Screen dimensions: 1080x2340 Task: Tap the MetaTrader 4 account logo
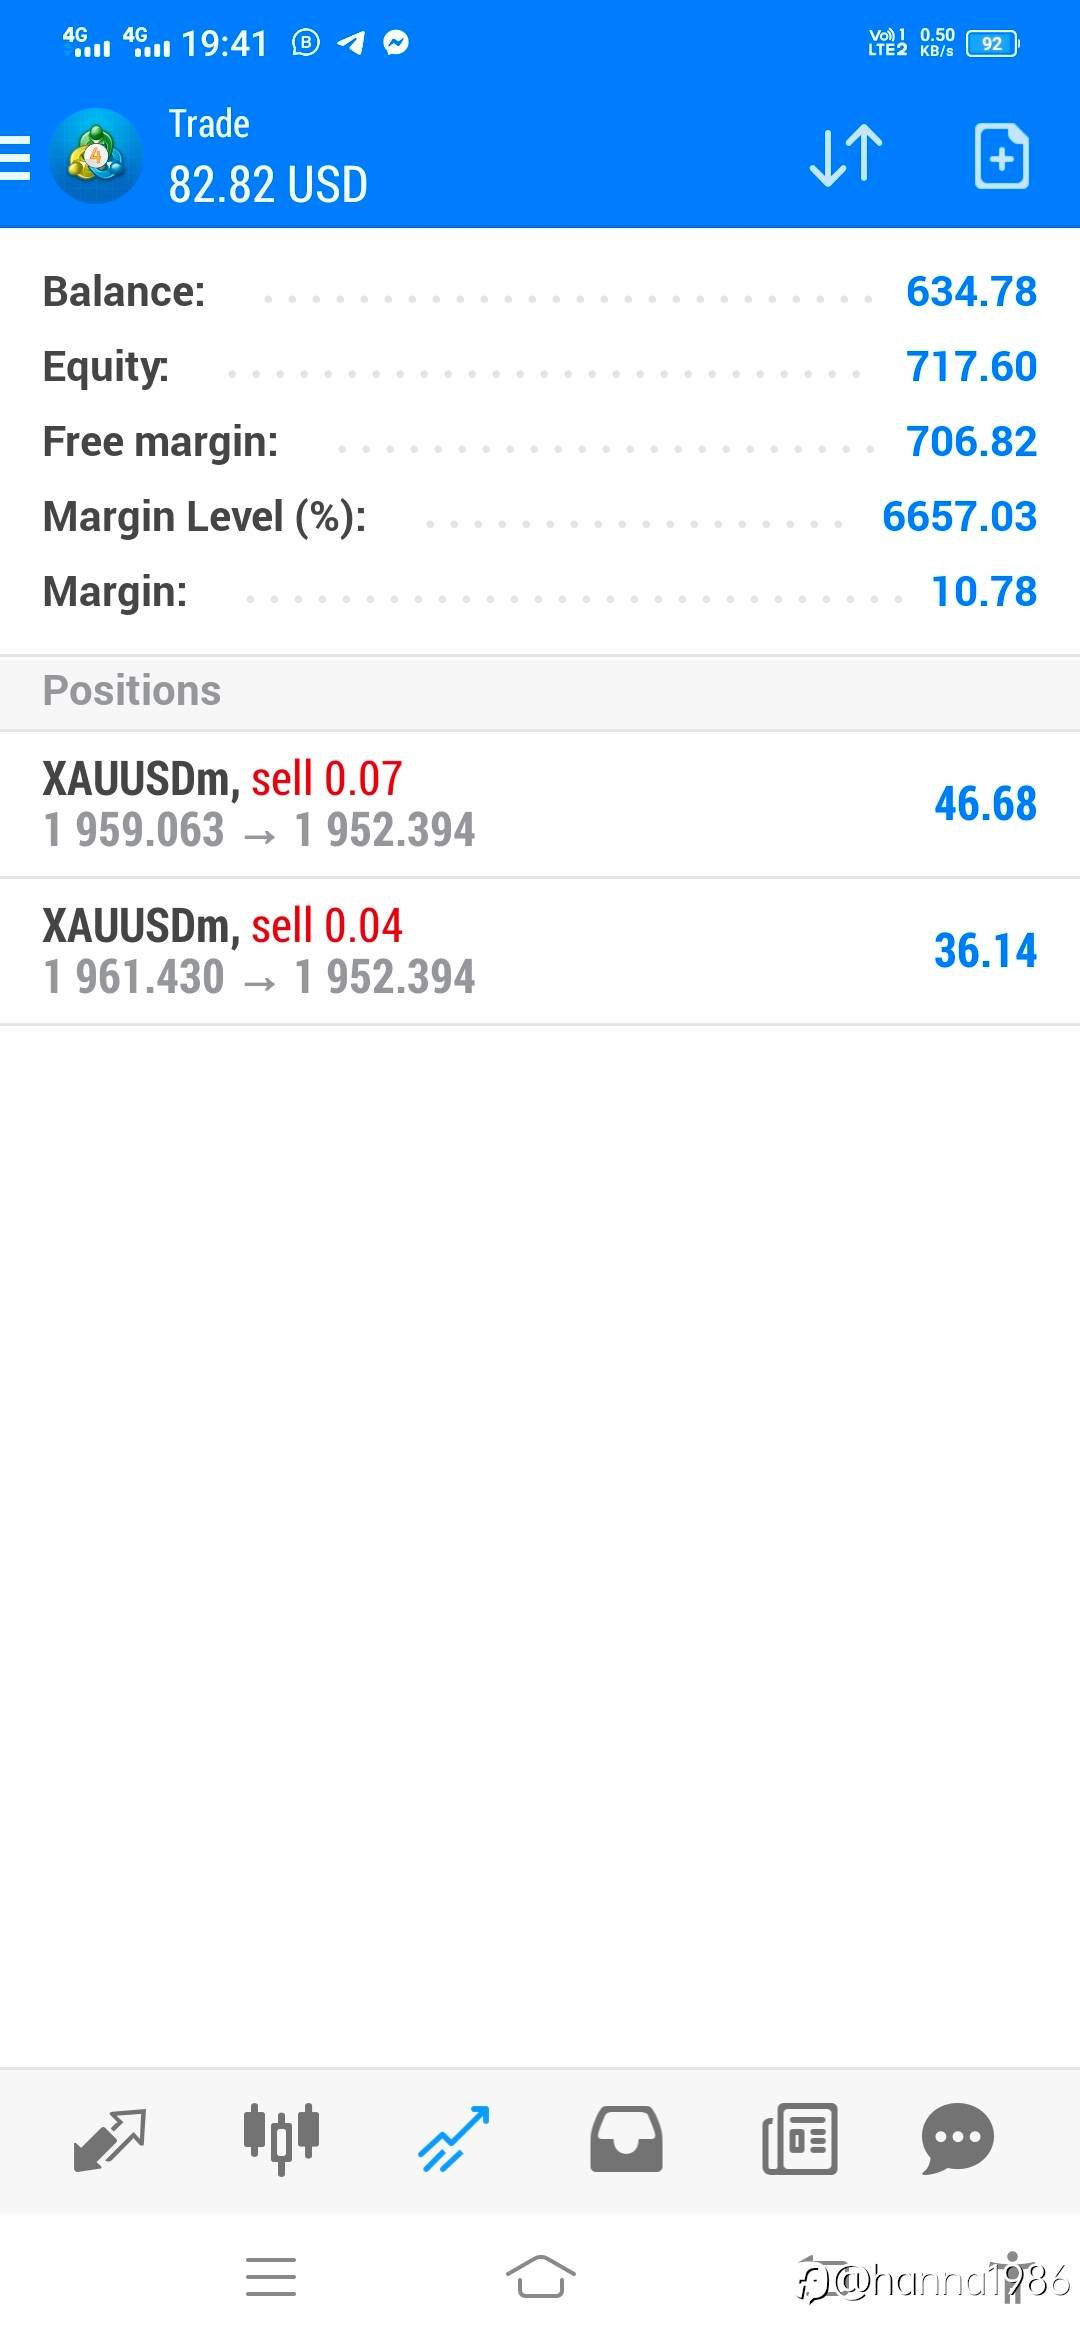coord(96,156)
